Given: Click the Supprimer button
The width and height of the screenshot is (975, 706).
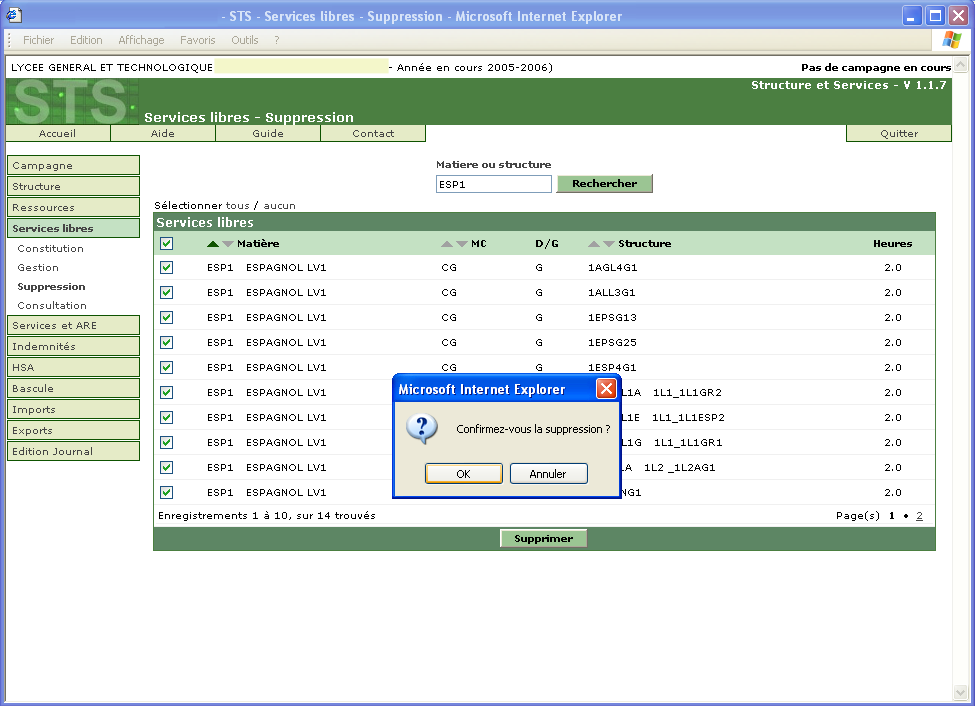Looking at the screenshot, I should 543,539.
